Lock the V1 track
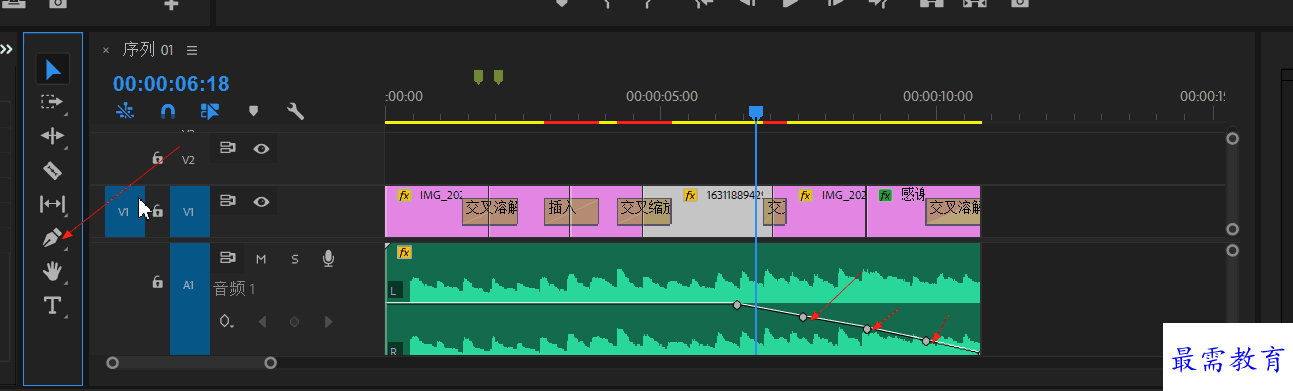The image size is (1293, 391). 157,211
